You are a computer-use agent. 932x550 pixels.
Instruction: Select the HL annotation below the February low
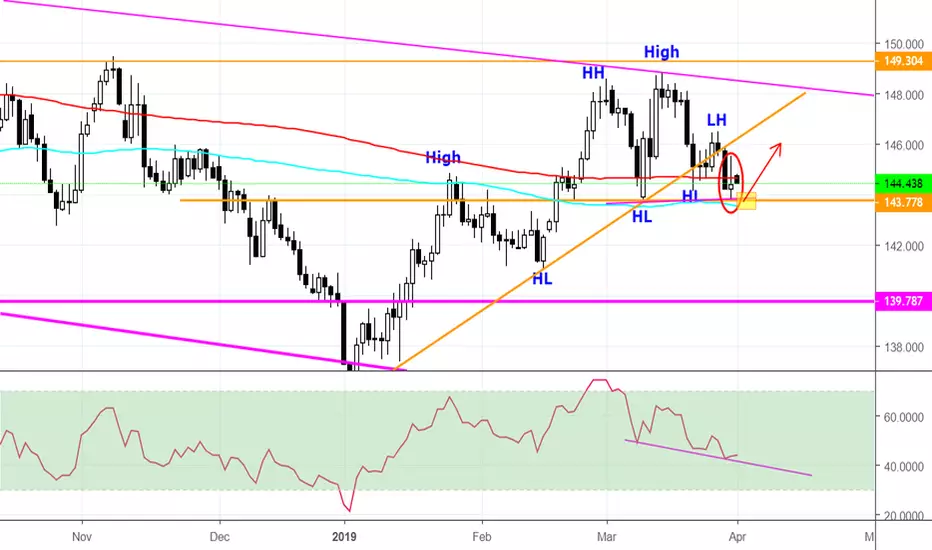tap(542, 278)
